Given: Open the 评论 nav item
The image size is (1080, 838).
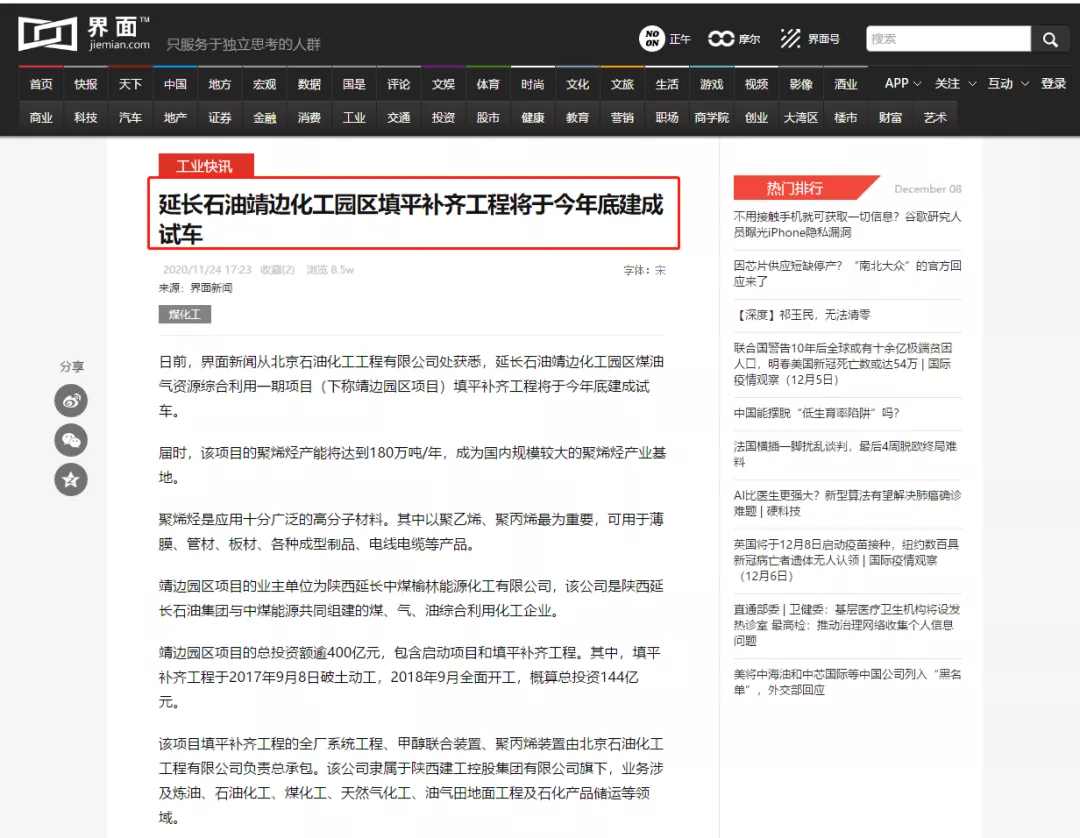Looking at the screenshot, I should [399, 84].
